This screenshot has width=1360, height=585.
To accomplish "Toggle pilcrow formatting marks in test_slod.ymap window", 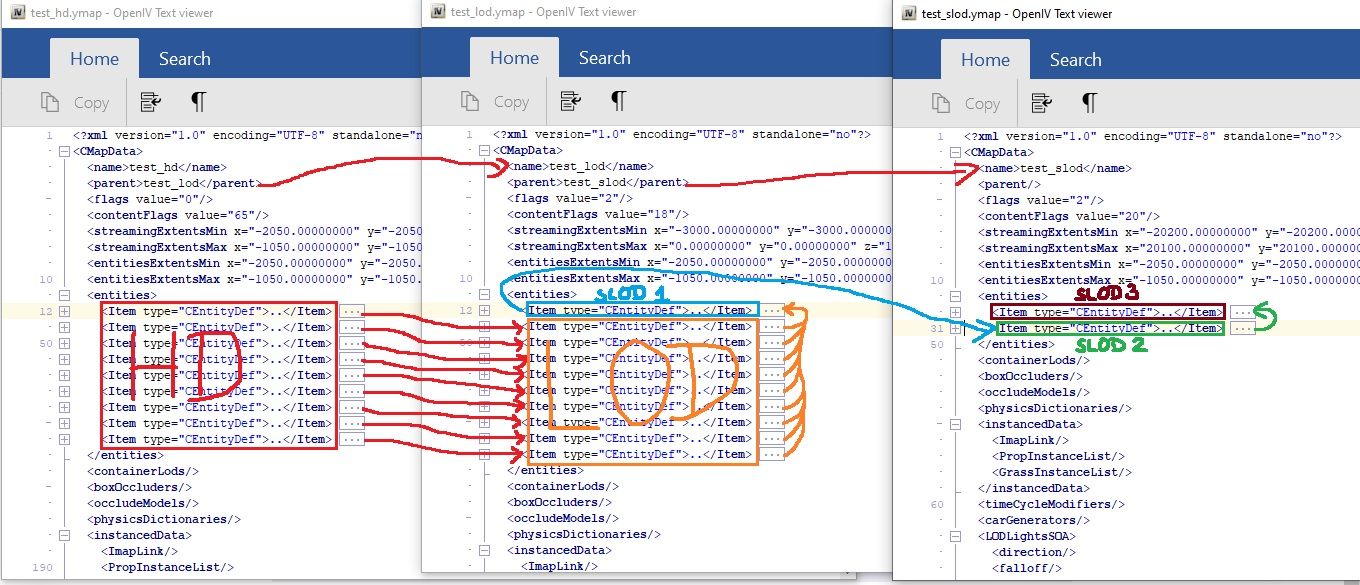I will pyautogui.click(x=1089, y=102).
